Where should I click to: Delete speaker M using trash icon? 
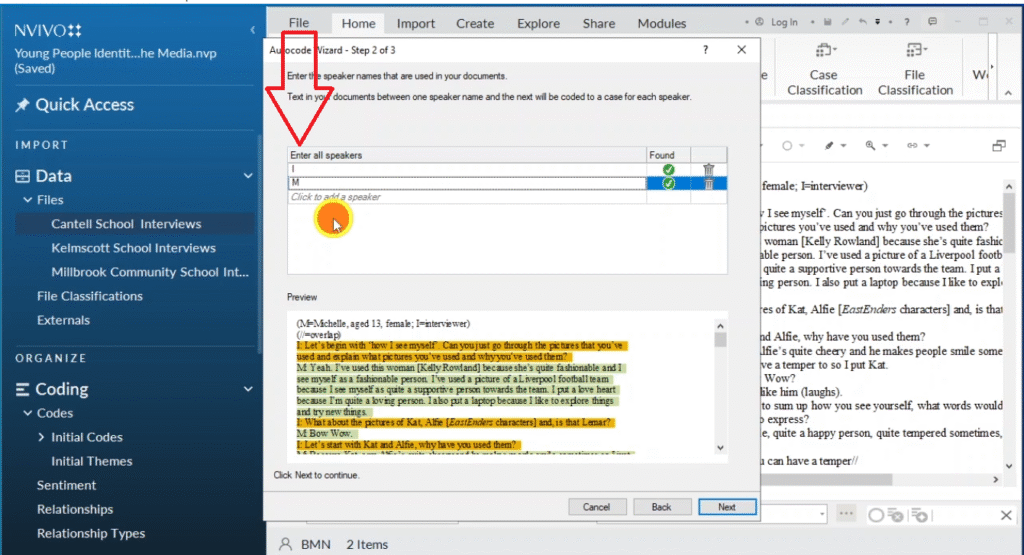click(x=708, y=183)
